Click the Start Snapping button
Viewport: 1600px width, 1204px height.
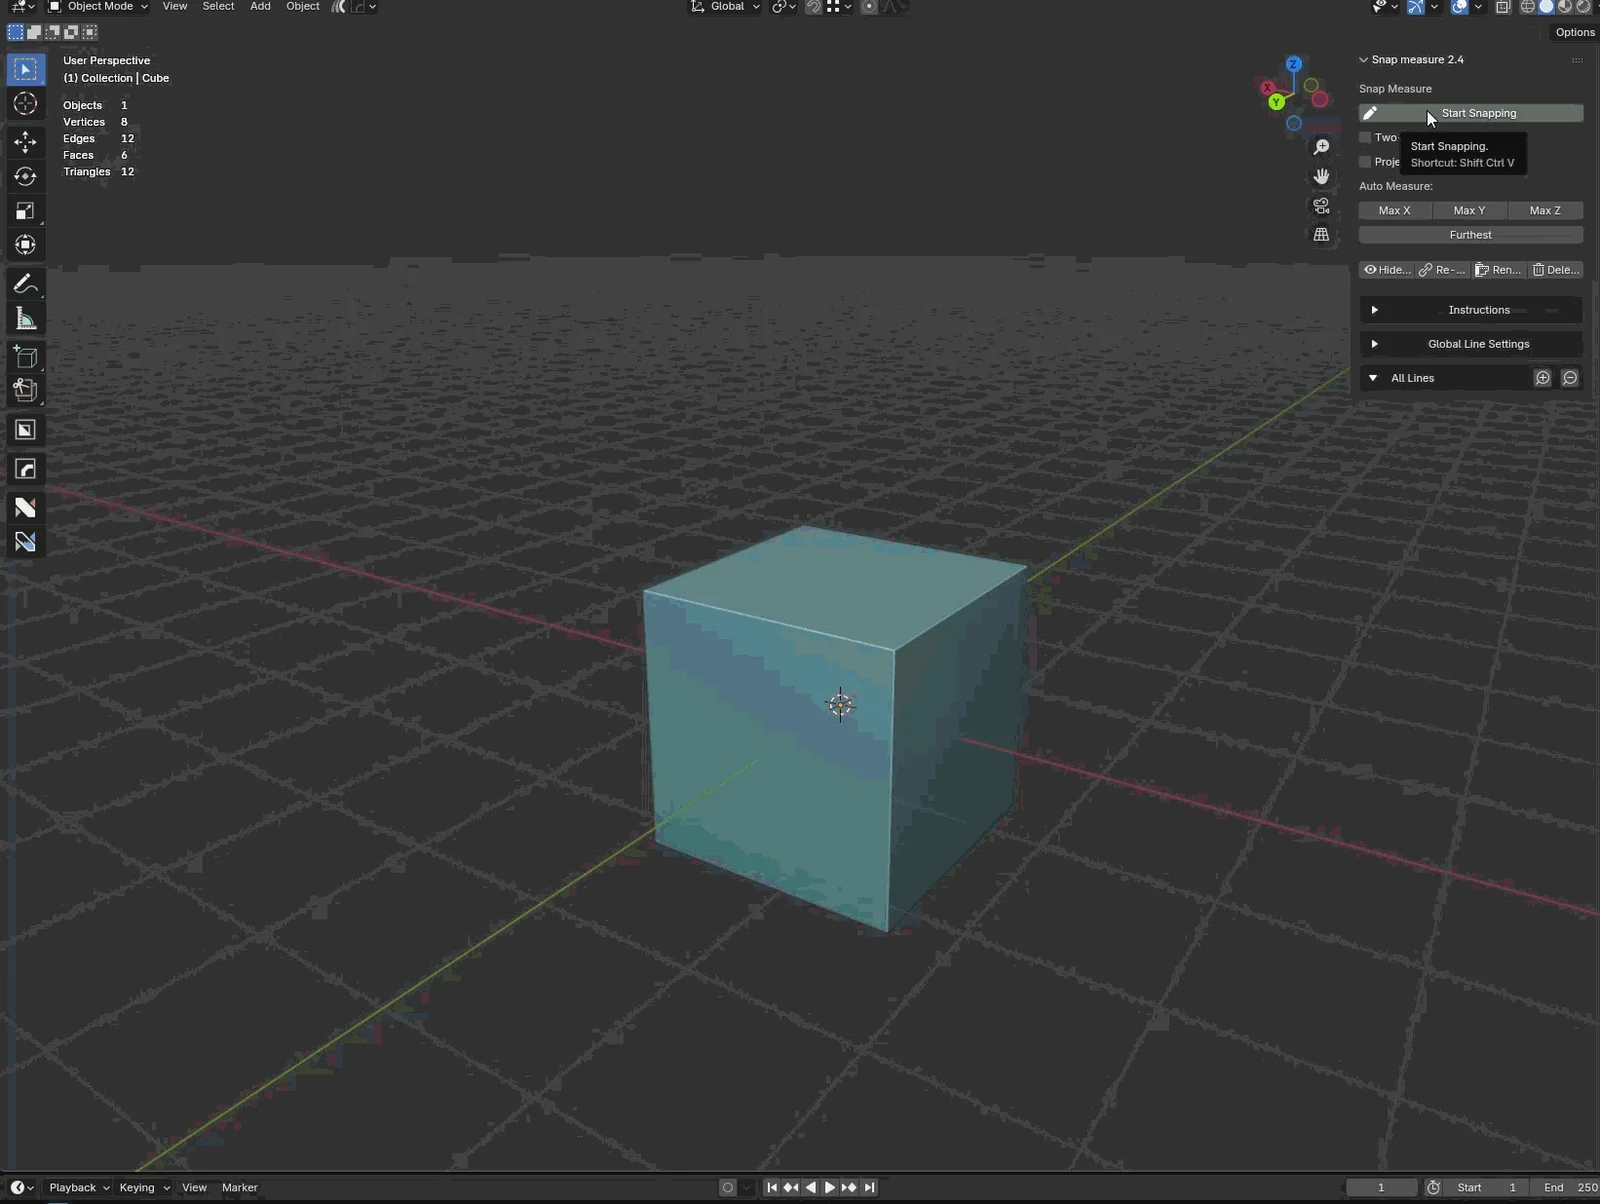coord(1478,112)
